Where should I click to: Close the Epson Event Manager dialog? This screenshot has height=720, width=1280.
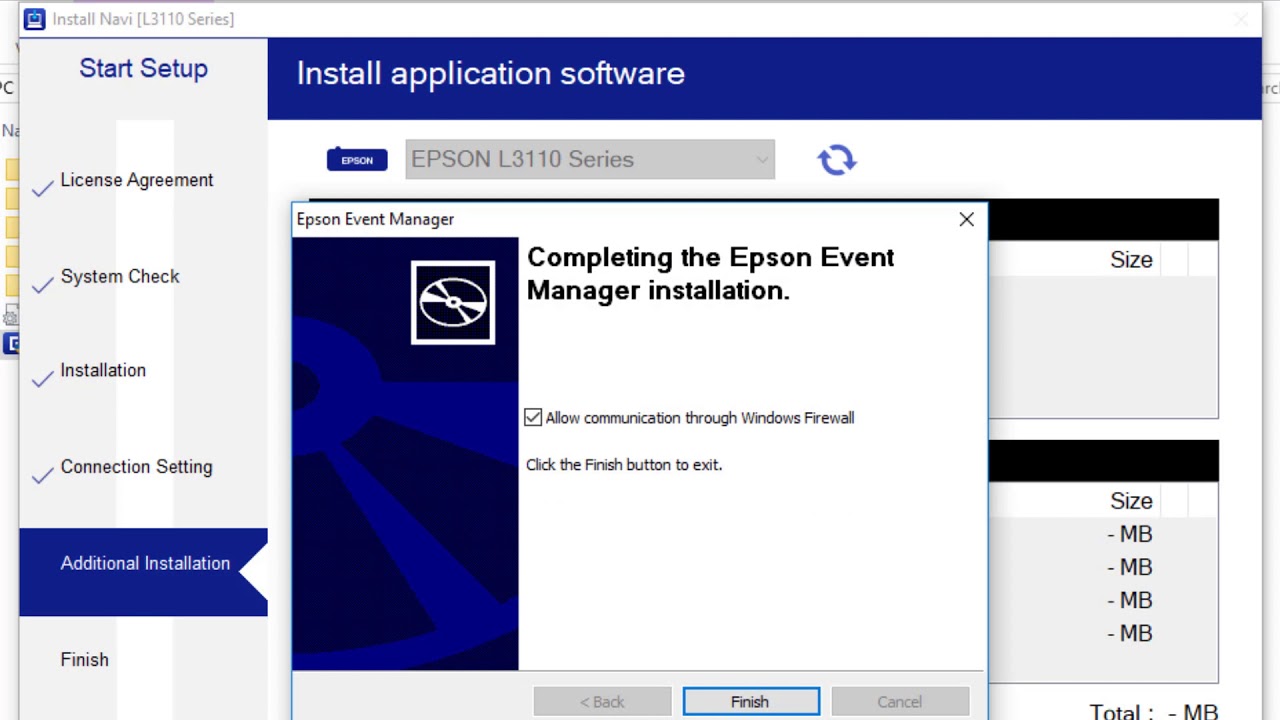coord(966,219)
